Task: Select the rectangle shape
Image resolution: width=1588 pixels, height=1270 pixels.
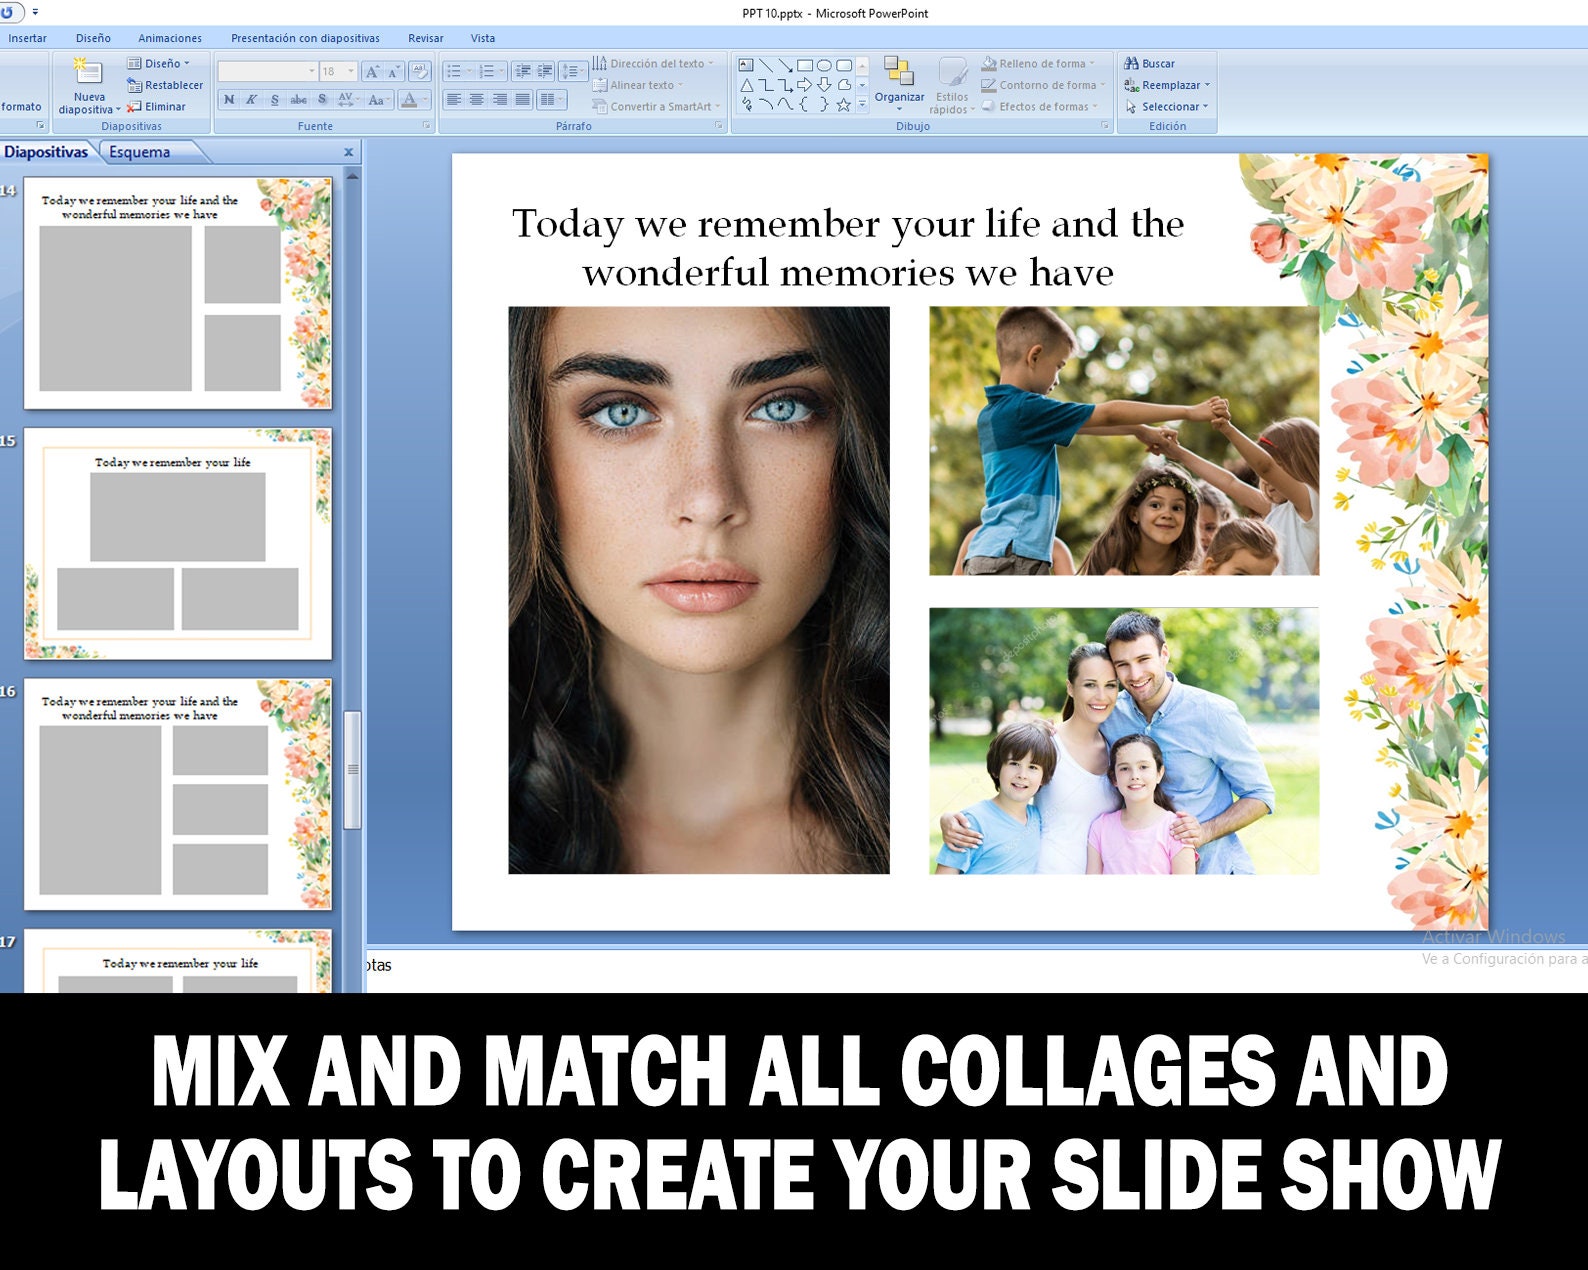Action: 805,65
